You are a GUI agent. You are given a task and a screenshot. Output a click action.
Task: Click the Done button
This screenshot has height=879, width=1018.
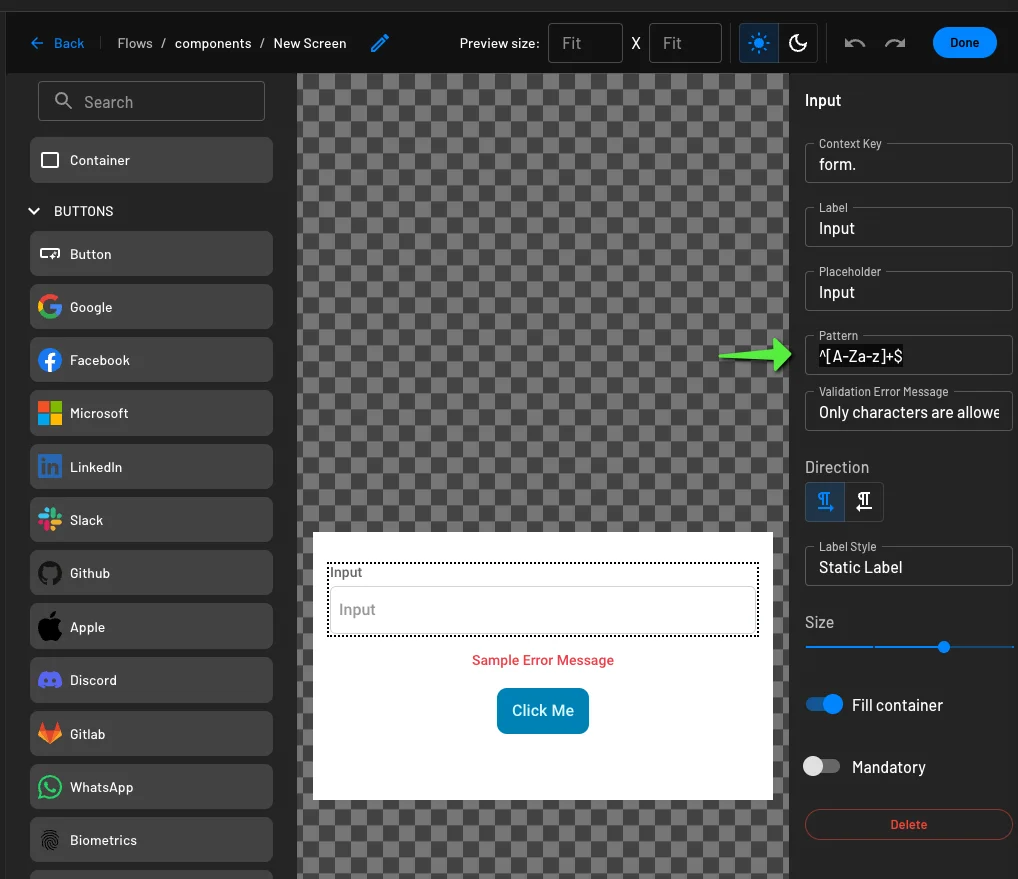(x=964, y=43)
